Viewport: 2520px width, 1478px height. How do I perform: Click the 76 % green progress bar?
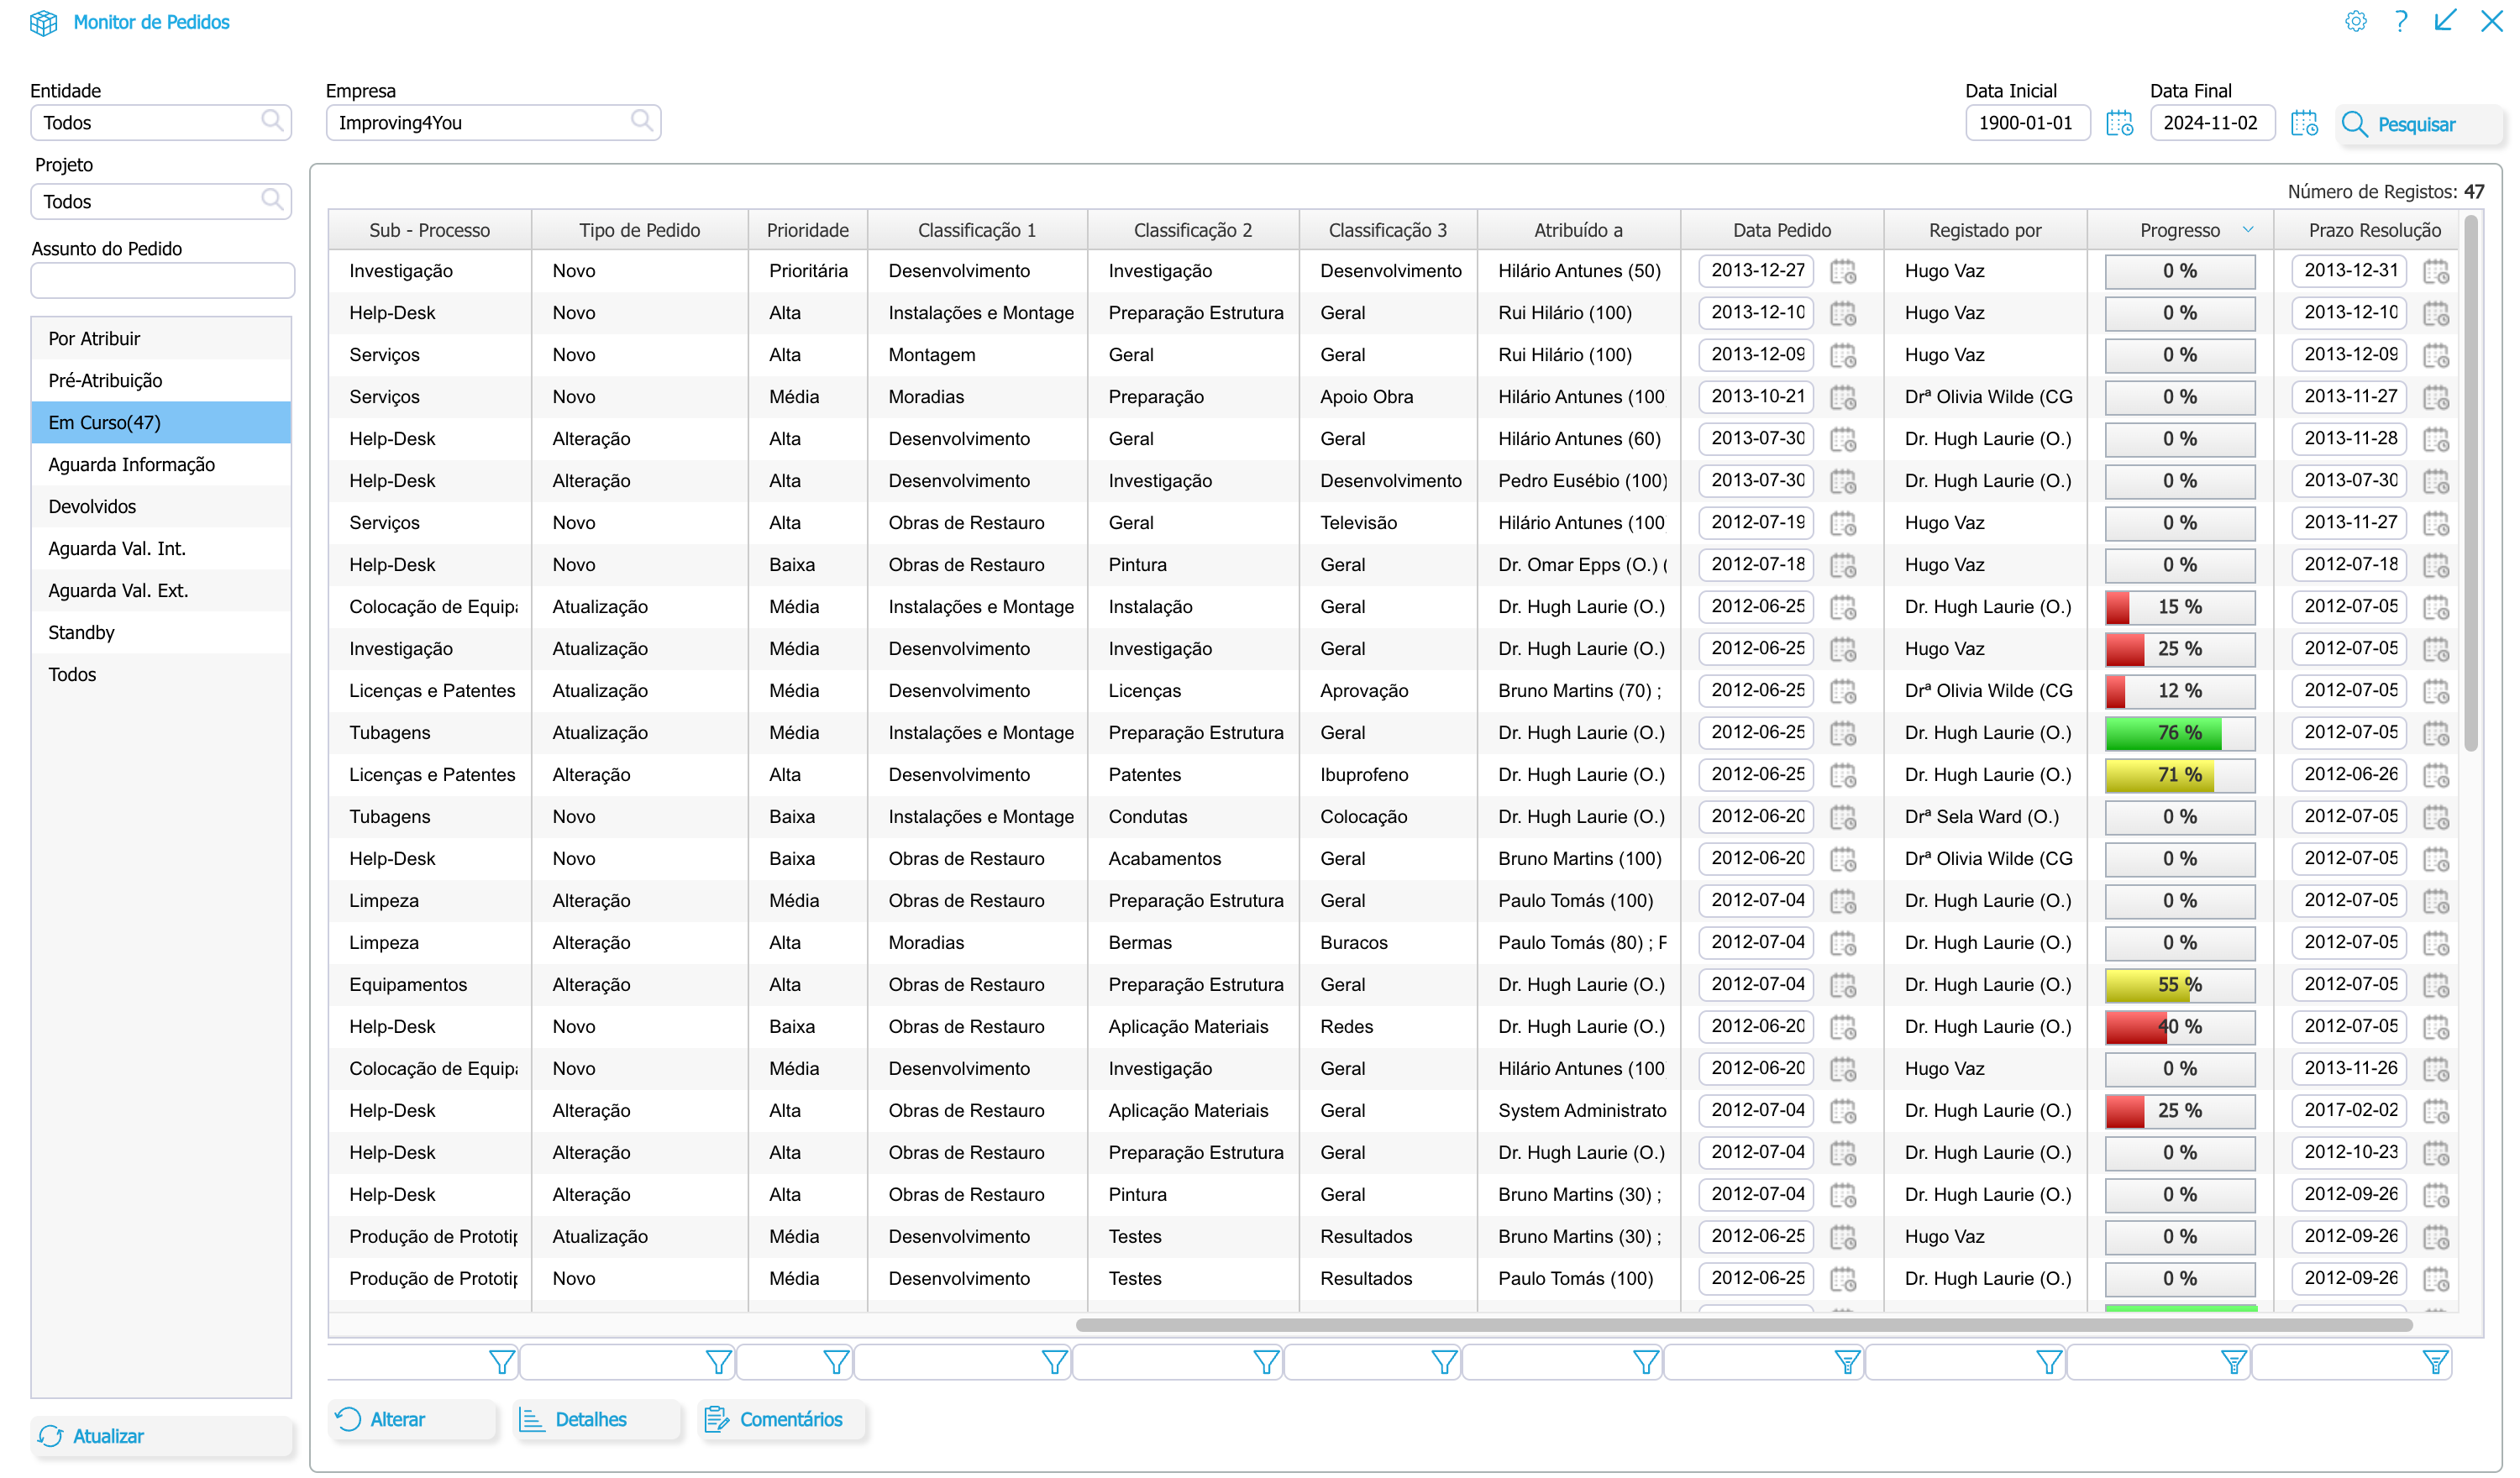[x=2179, y=733]
